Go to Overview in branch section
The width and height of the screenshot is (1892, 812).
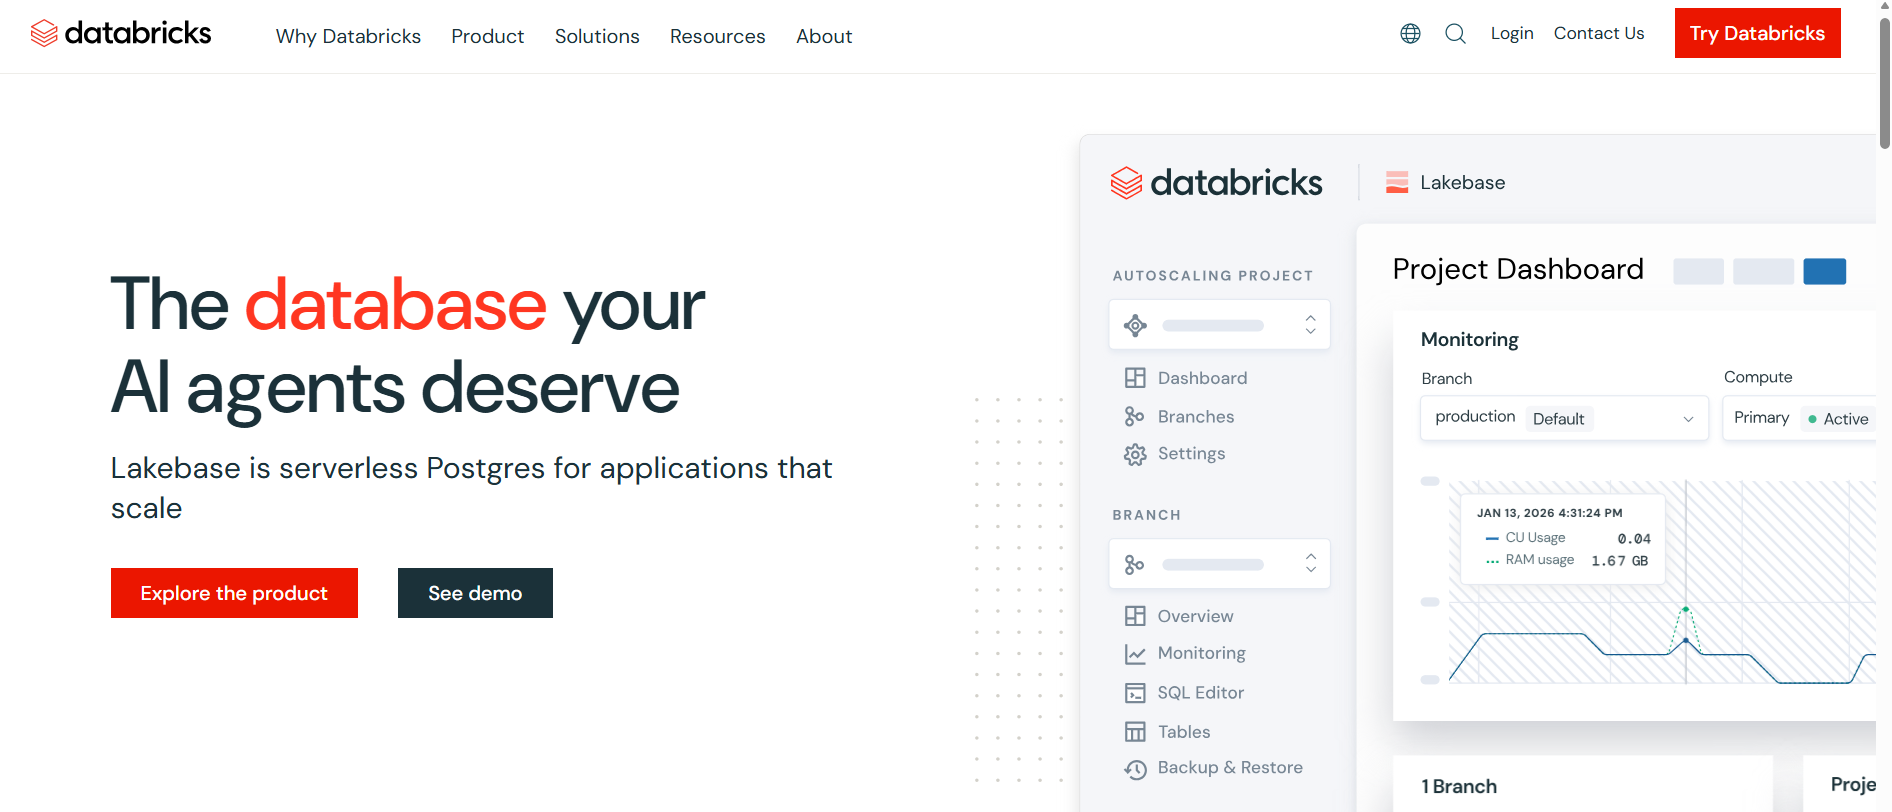pyautogui.click(x=1195, y=616)
